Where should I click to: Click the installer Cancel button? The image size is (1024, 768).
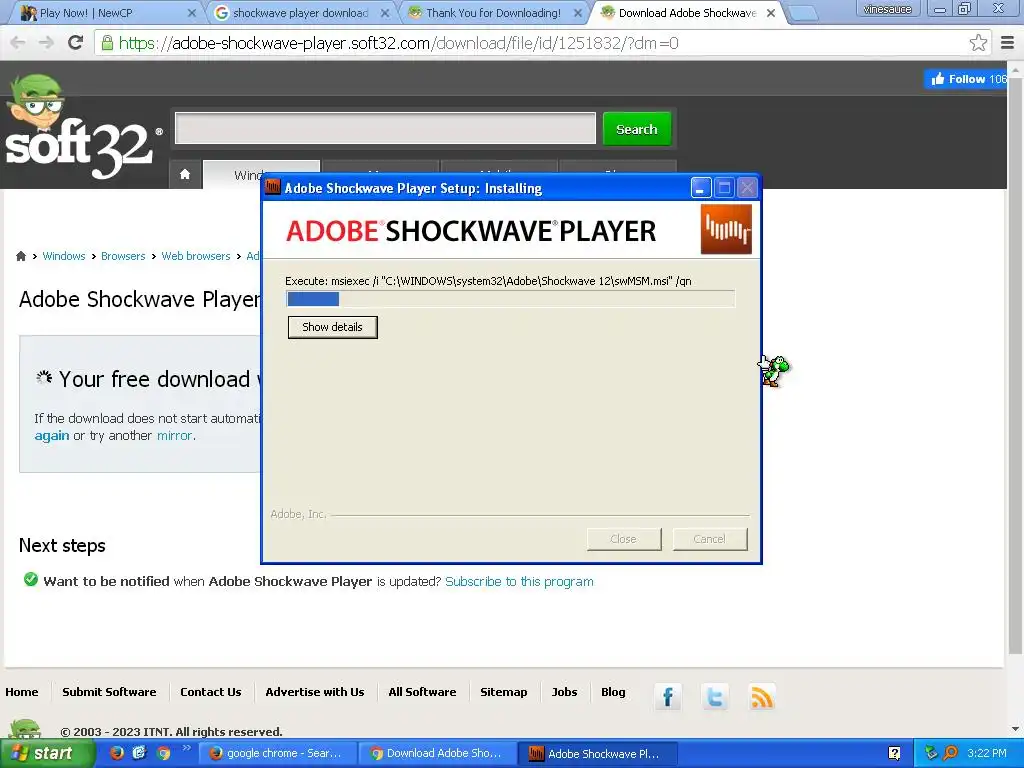tap(709, 539)
